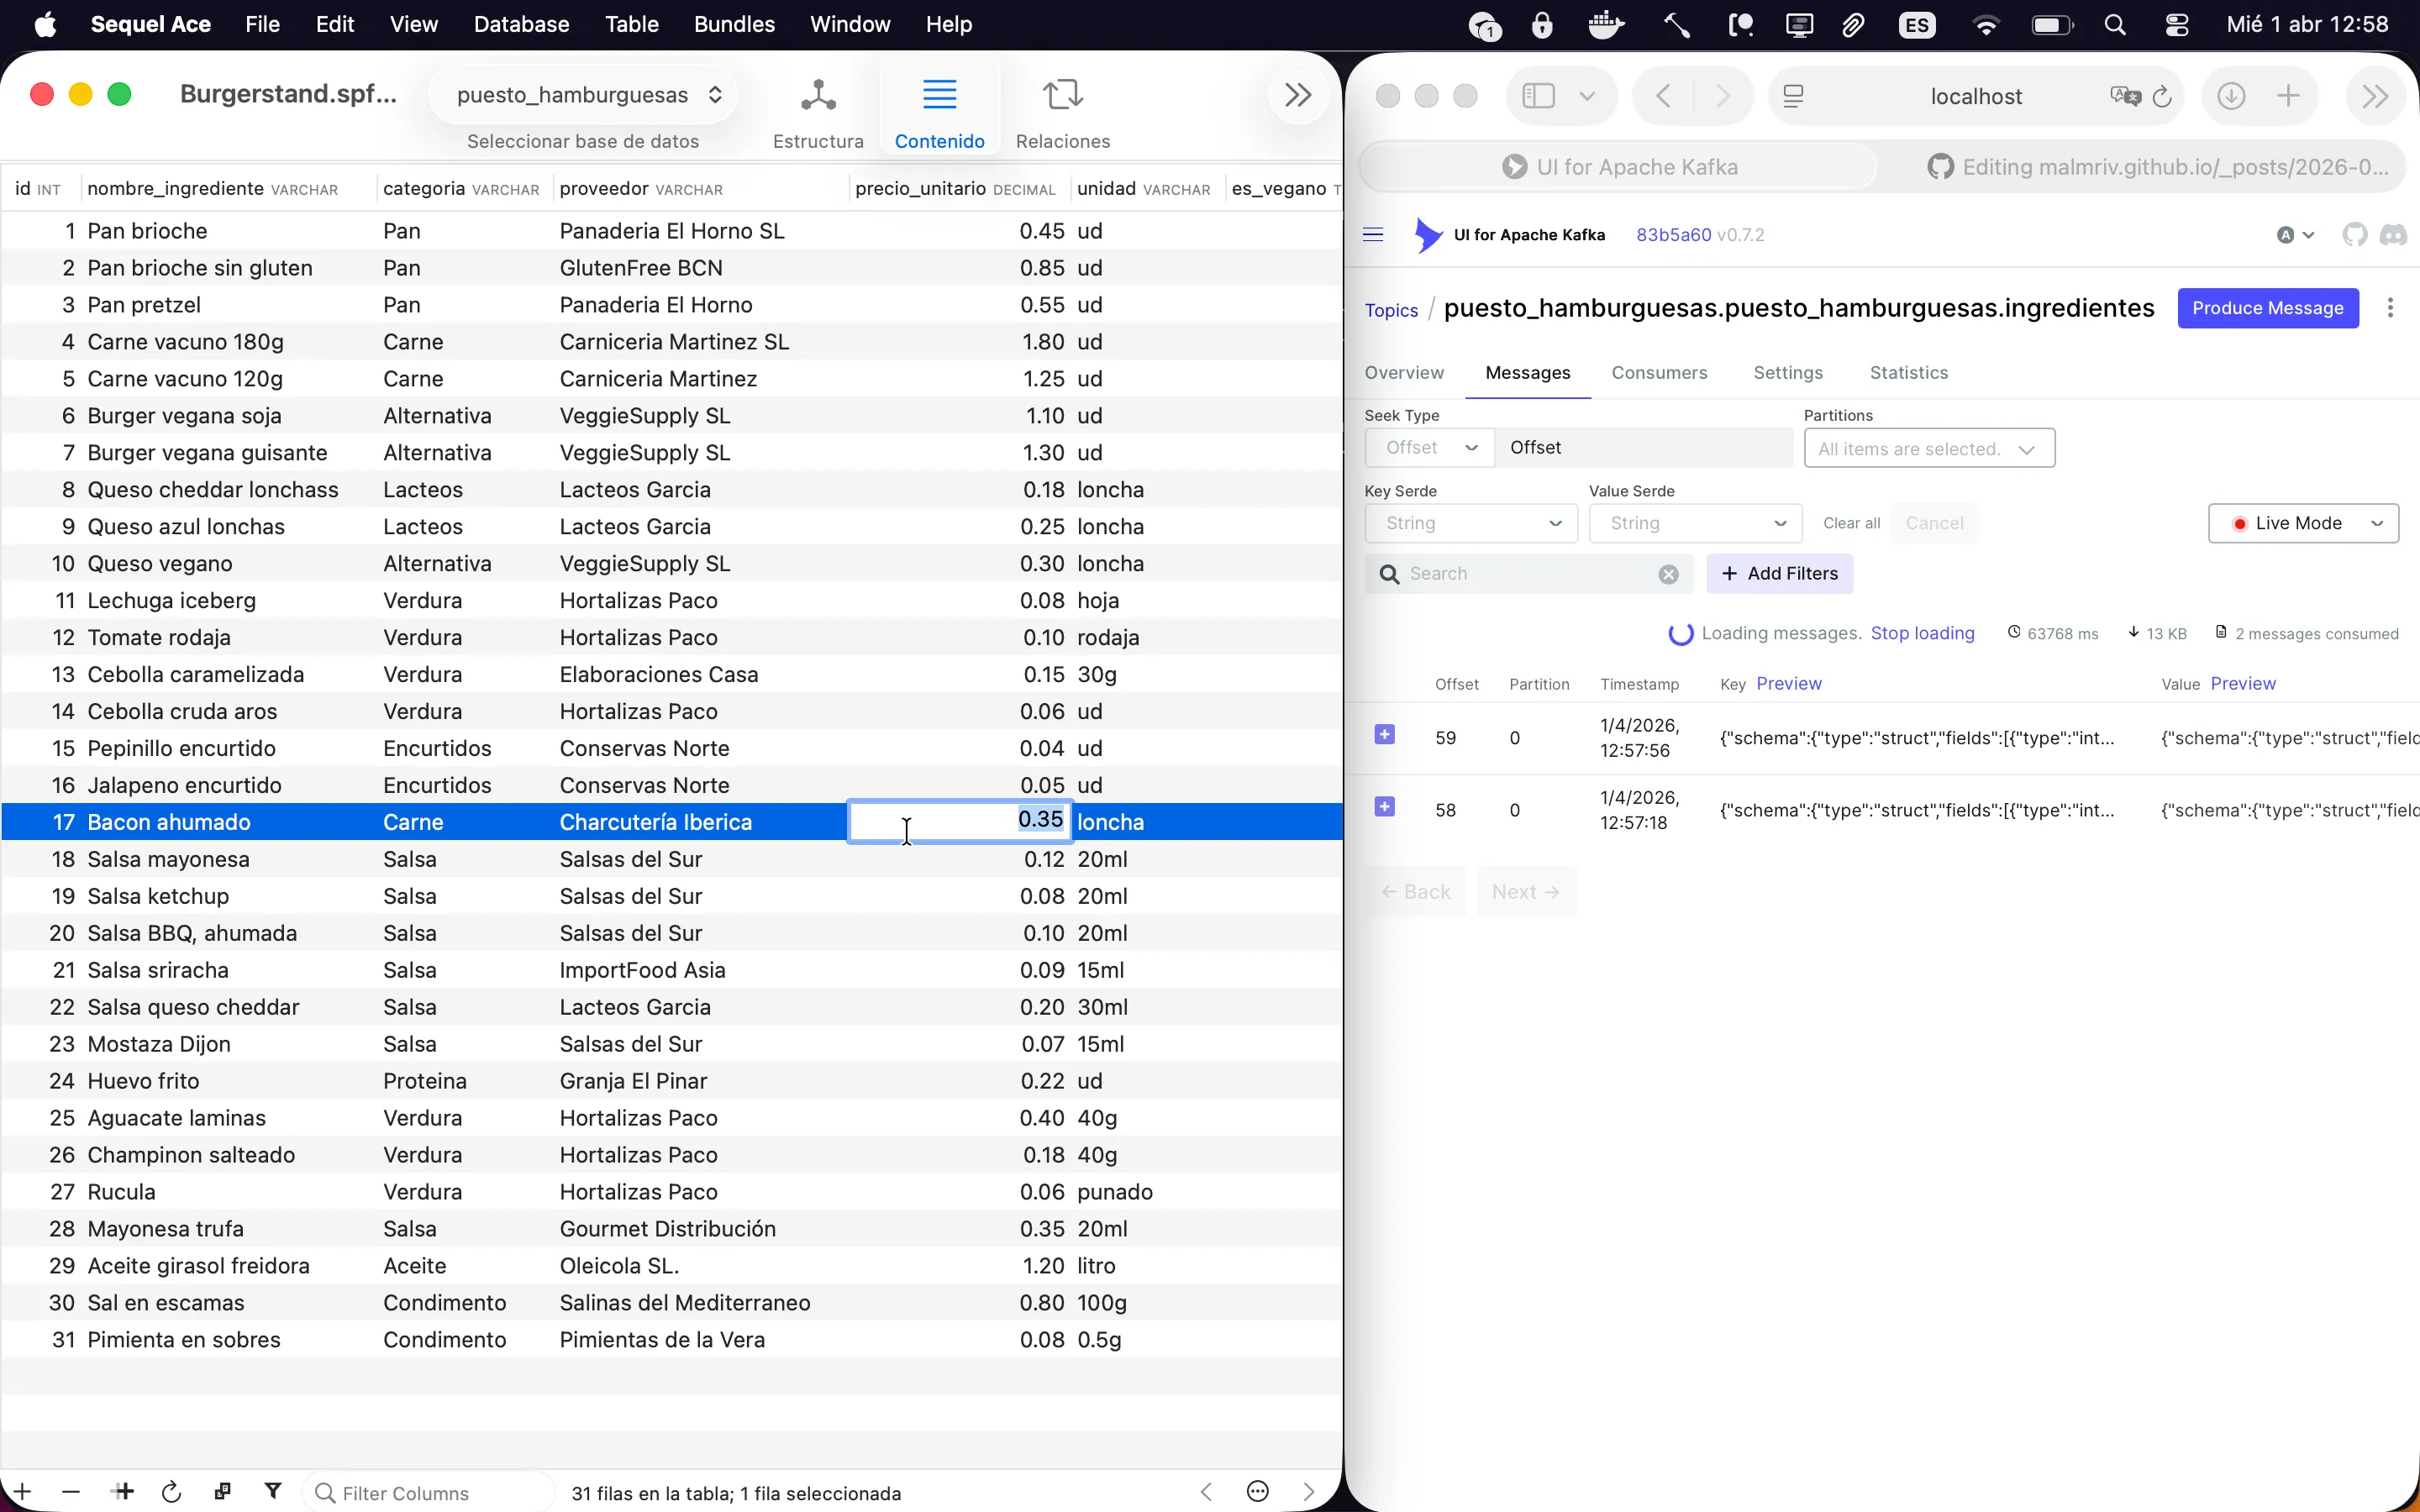Open the Database menu
Viewport: 2420px width, 1512px height.
coord(521,24)
